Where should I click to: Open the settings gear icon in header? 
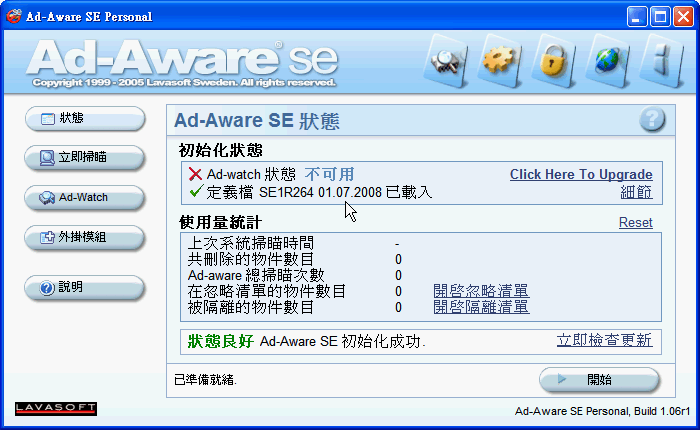point(500,60)
